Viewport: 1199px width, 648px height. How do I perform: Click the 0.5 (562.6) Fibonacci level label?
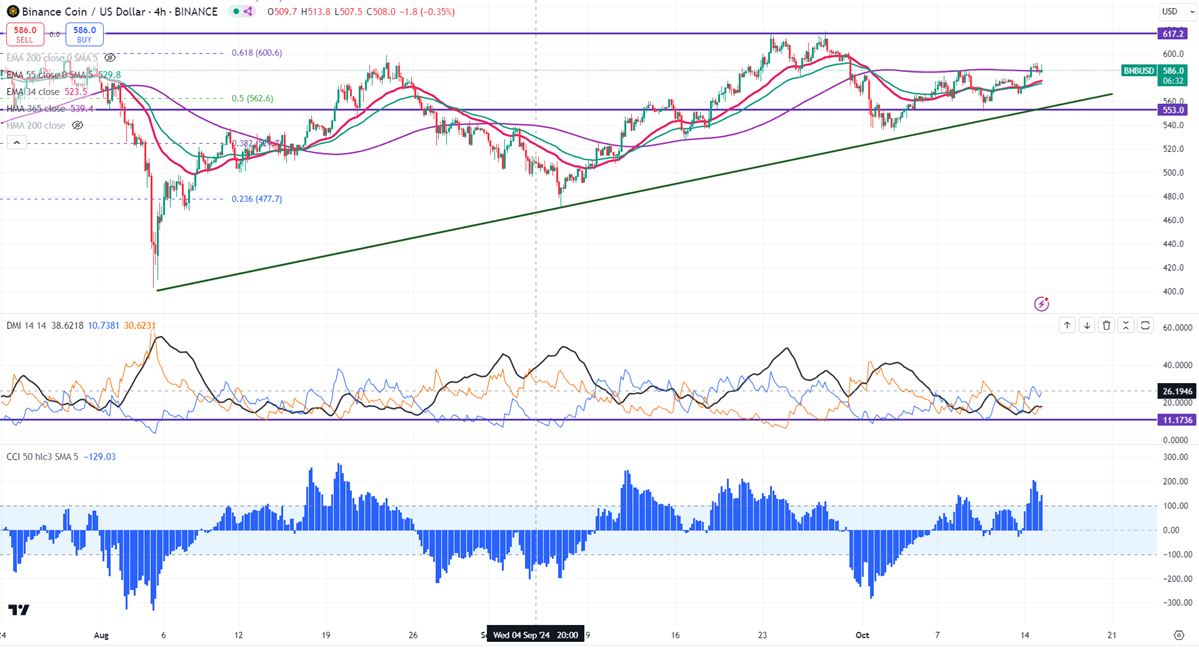(252, 98)
